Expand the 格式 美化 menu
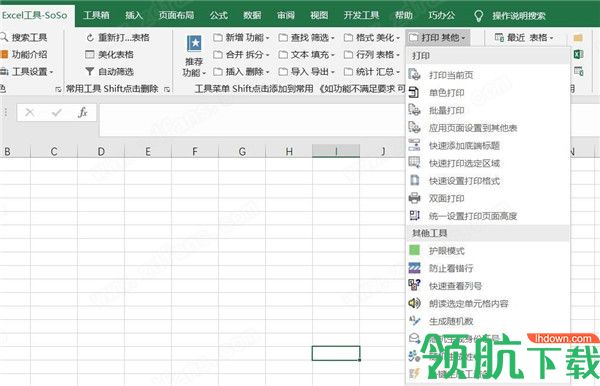Viewport: 600px width, 386px height. click(x=372, y=37)
